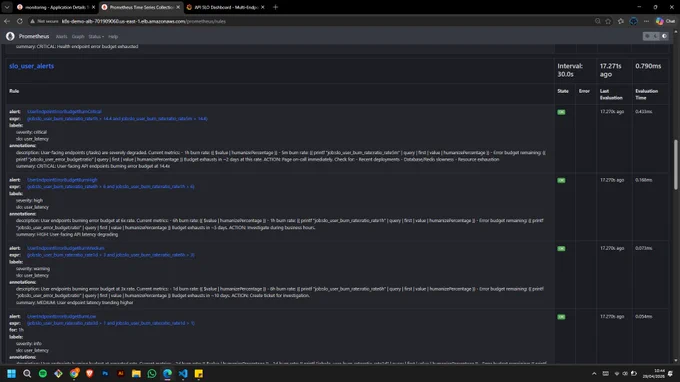Click OK state badge for low info rule
The image size is (680, 382).
tap(561, 317)
